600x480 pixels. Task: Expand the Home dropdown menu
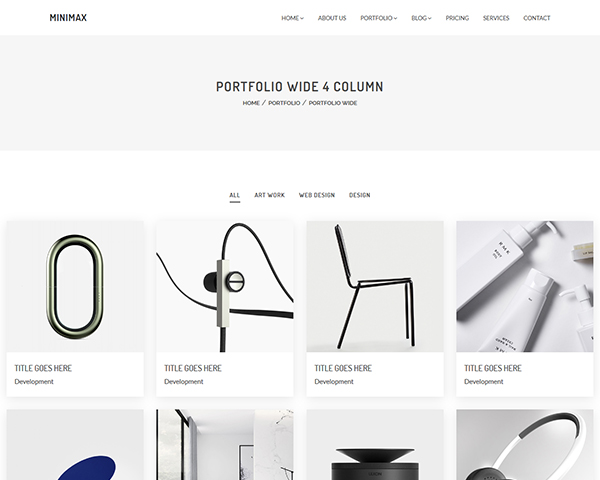coord(292,18)
